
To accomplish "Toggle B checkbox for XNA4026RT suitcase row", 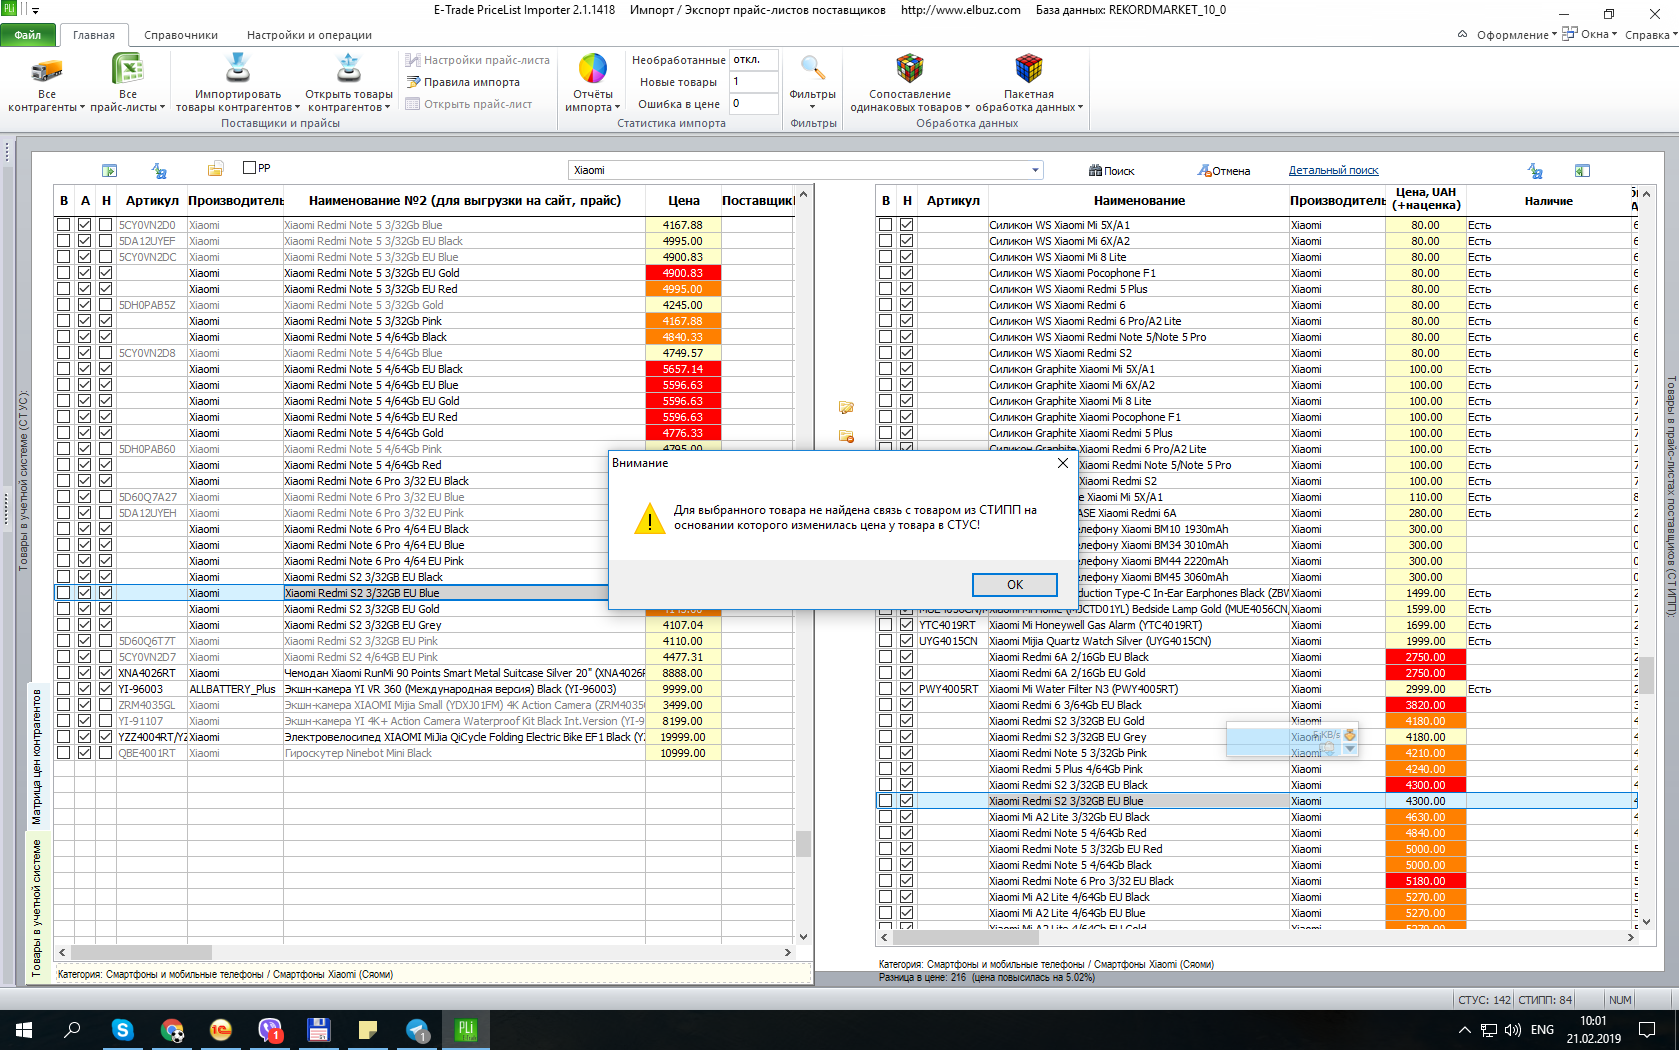I will coord(64,673).
